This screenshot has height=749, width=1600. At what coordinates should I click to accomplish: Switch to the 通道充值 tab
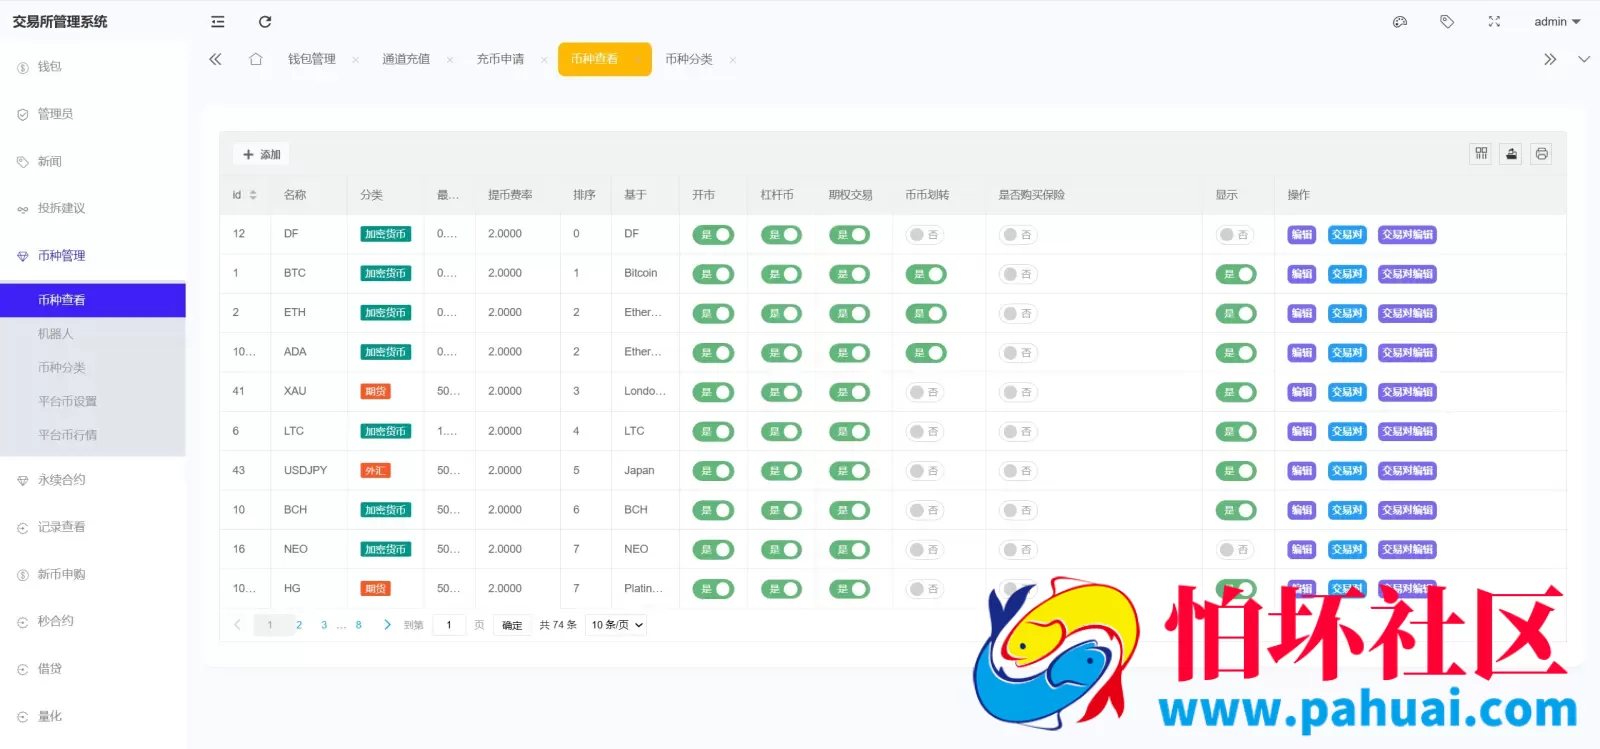click(406, 59)
